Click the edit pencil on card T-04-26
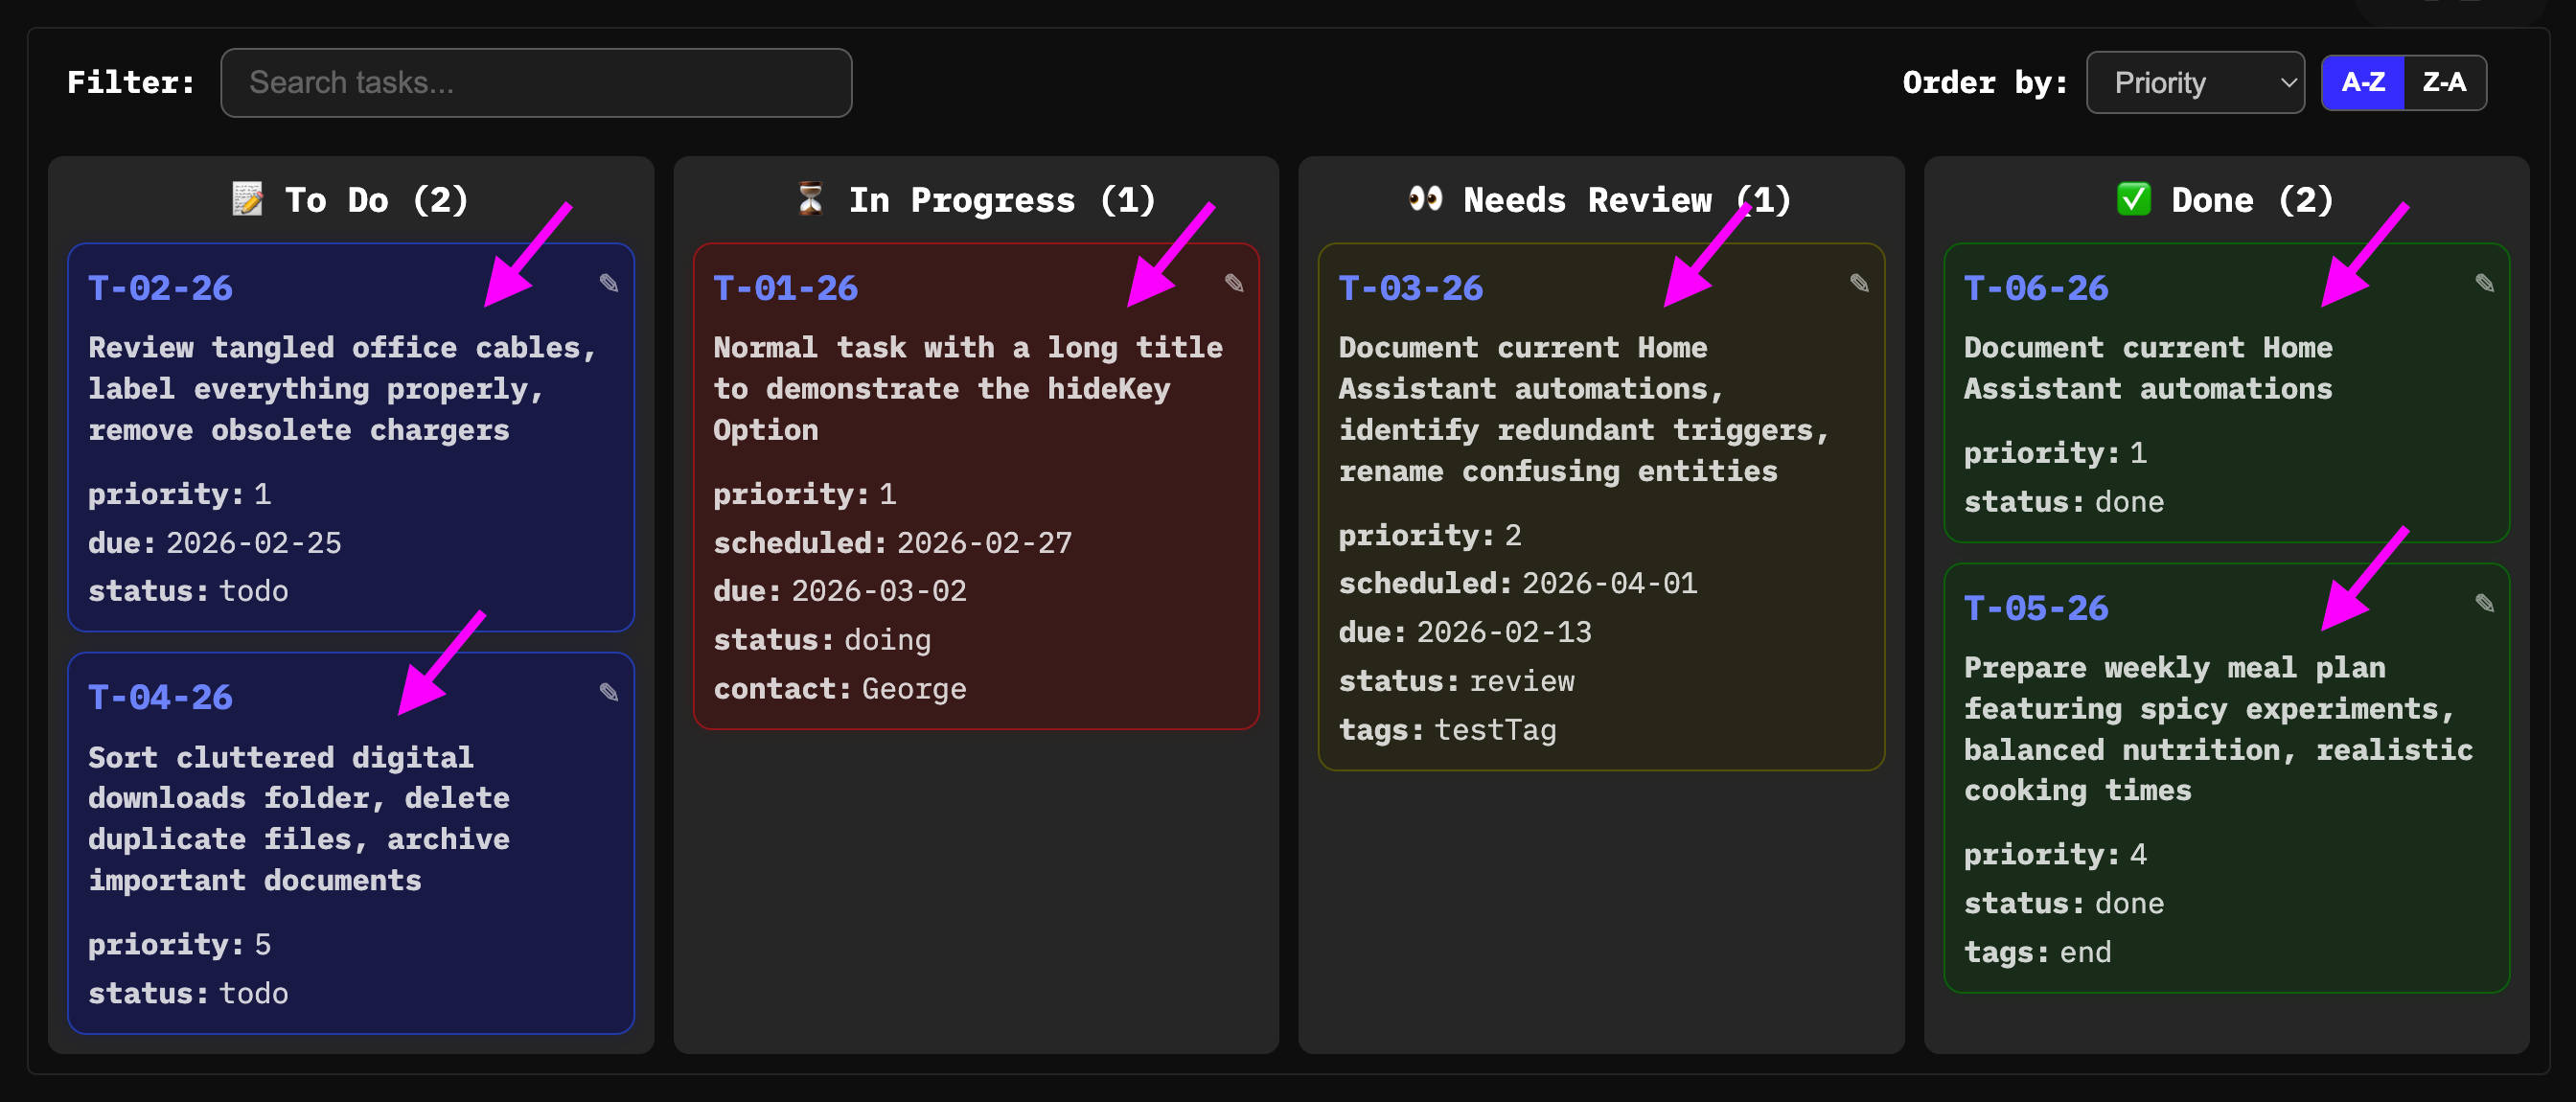2576x1102 pixels. [608, 692]
